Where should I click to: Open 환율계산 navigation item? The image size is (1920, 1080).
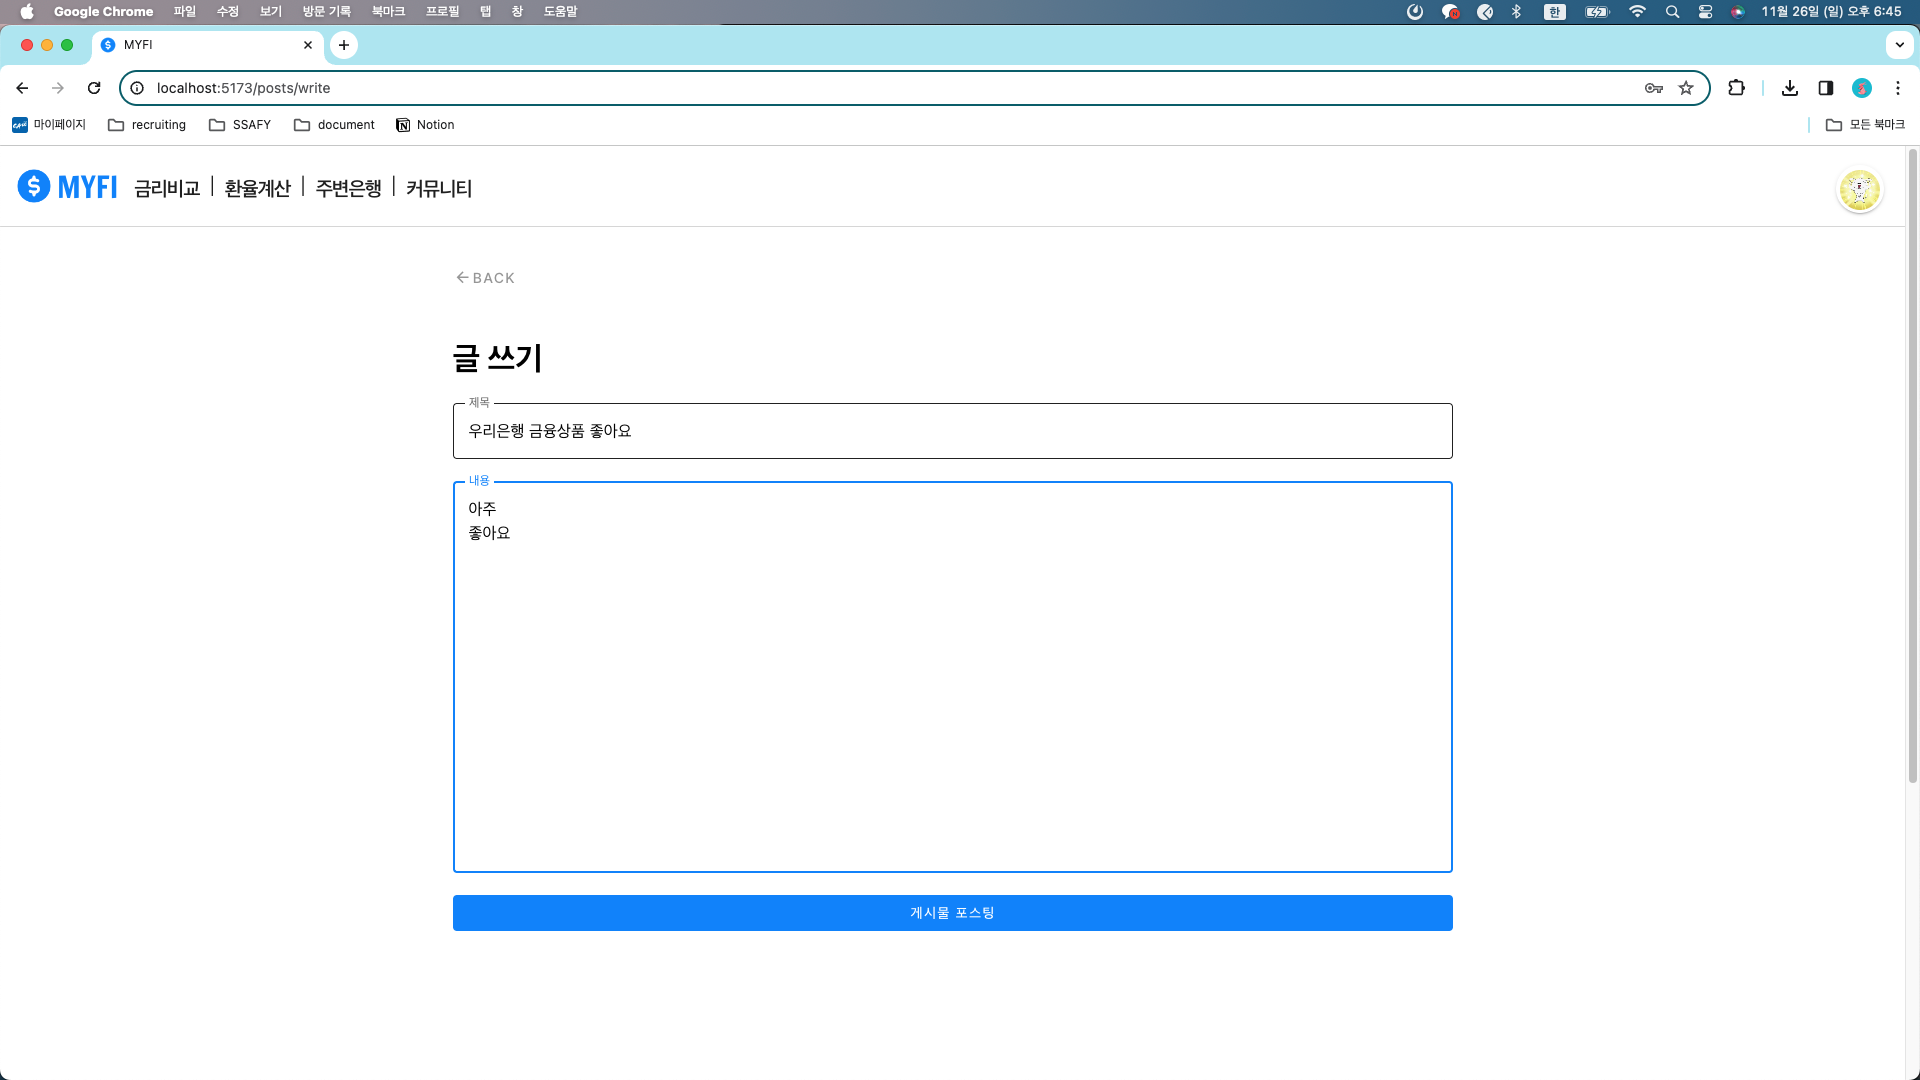pyautogui.click(x=257, y=188)
